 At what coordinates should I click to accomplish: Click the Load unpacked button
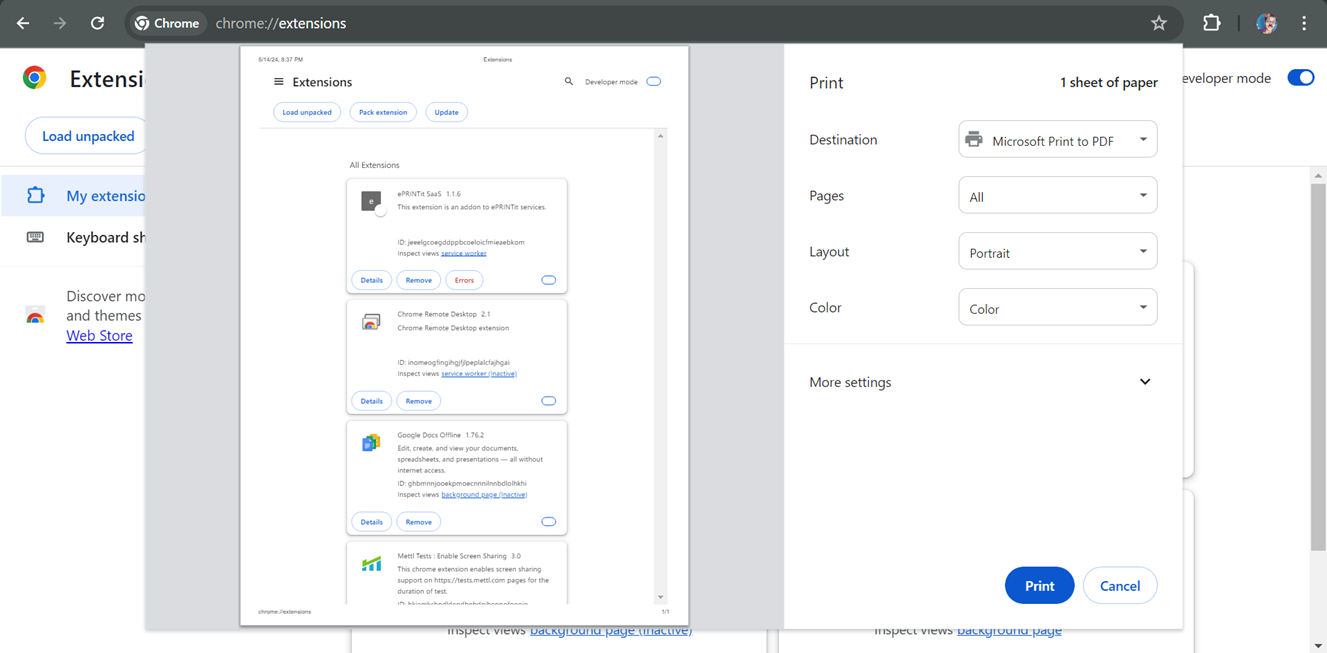coord(89,135)
